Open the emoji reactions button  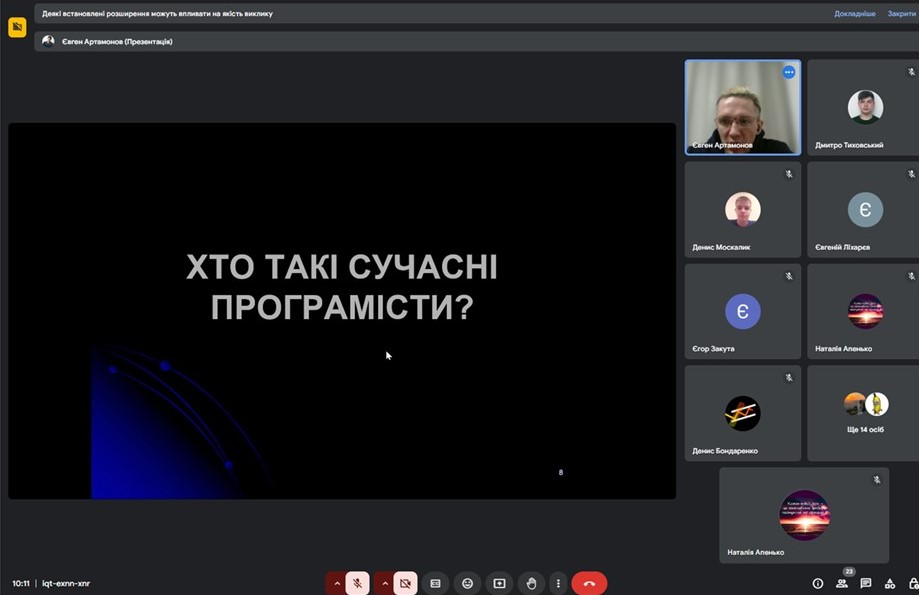[x=467, y=583]
